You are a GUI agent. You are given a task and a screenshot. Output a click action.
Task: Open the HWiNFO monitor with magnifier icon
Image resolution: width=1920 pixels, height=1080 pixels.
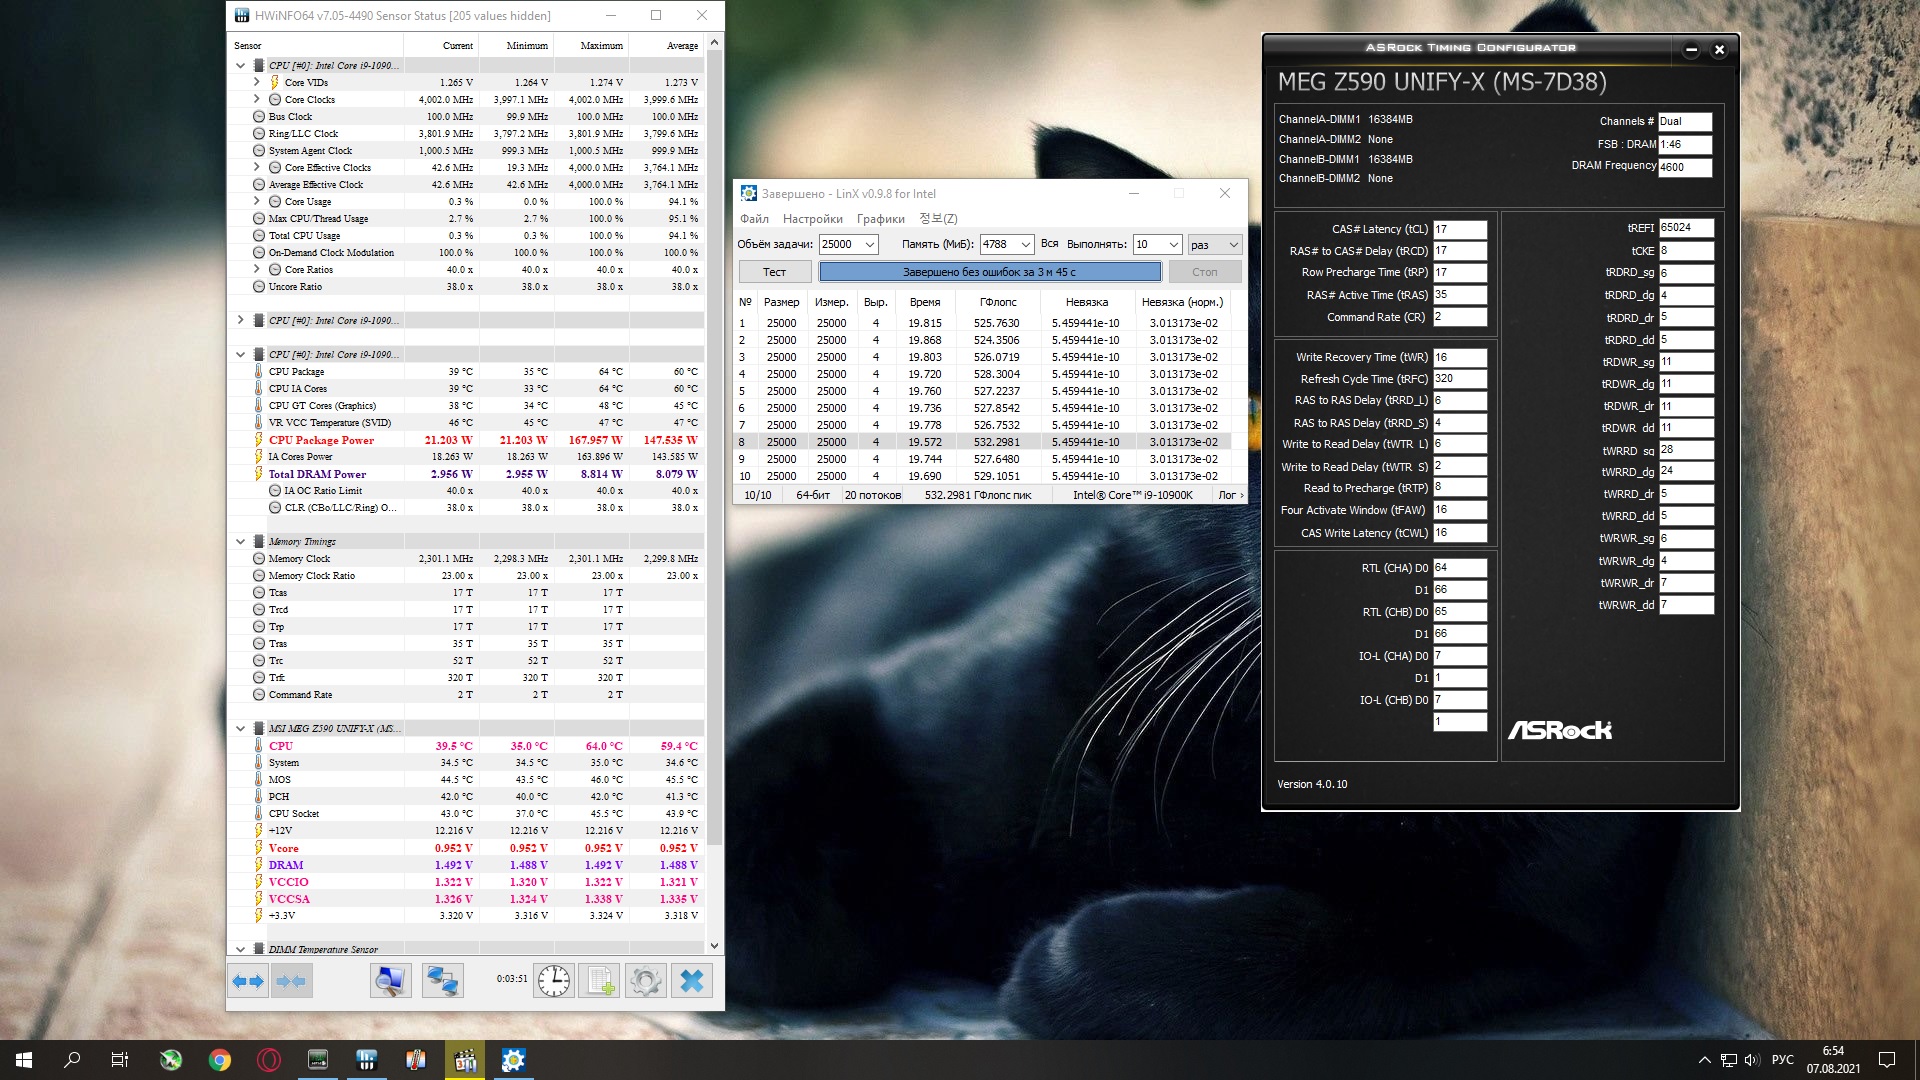click(x=390, y=982)
